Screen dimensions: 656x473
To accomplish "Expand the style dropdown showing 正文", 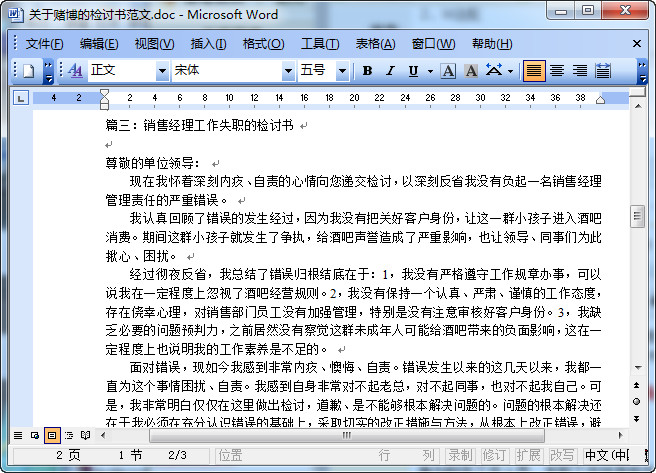I will click(x=162, y=71).
